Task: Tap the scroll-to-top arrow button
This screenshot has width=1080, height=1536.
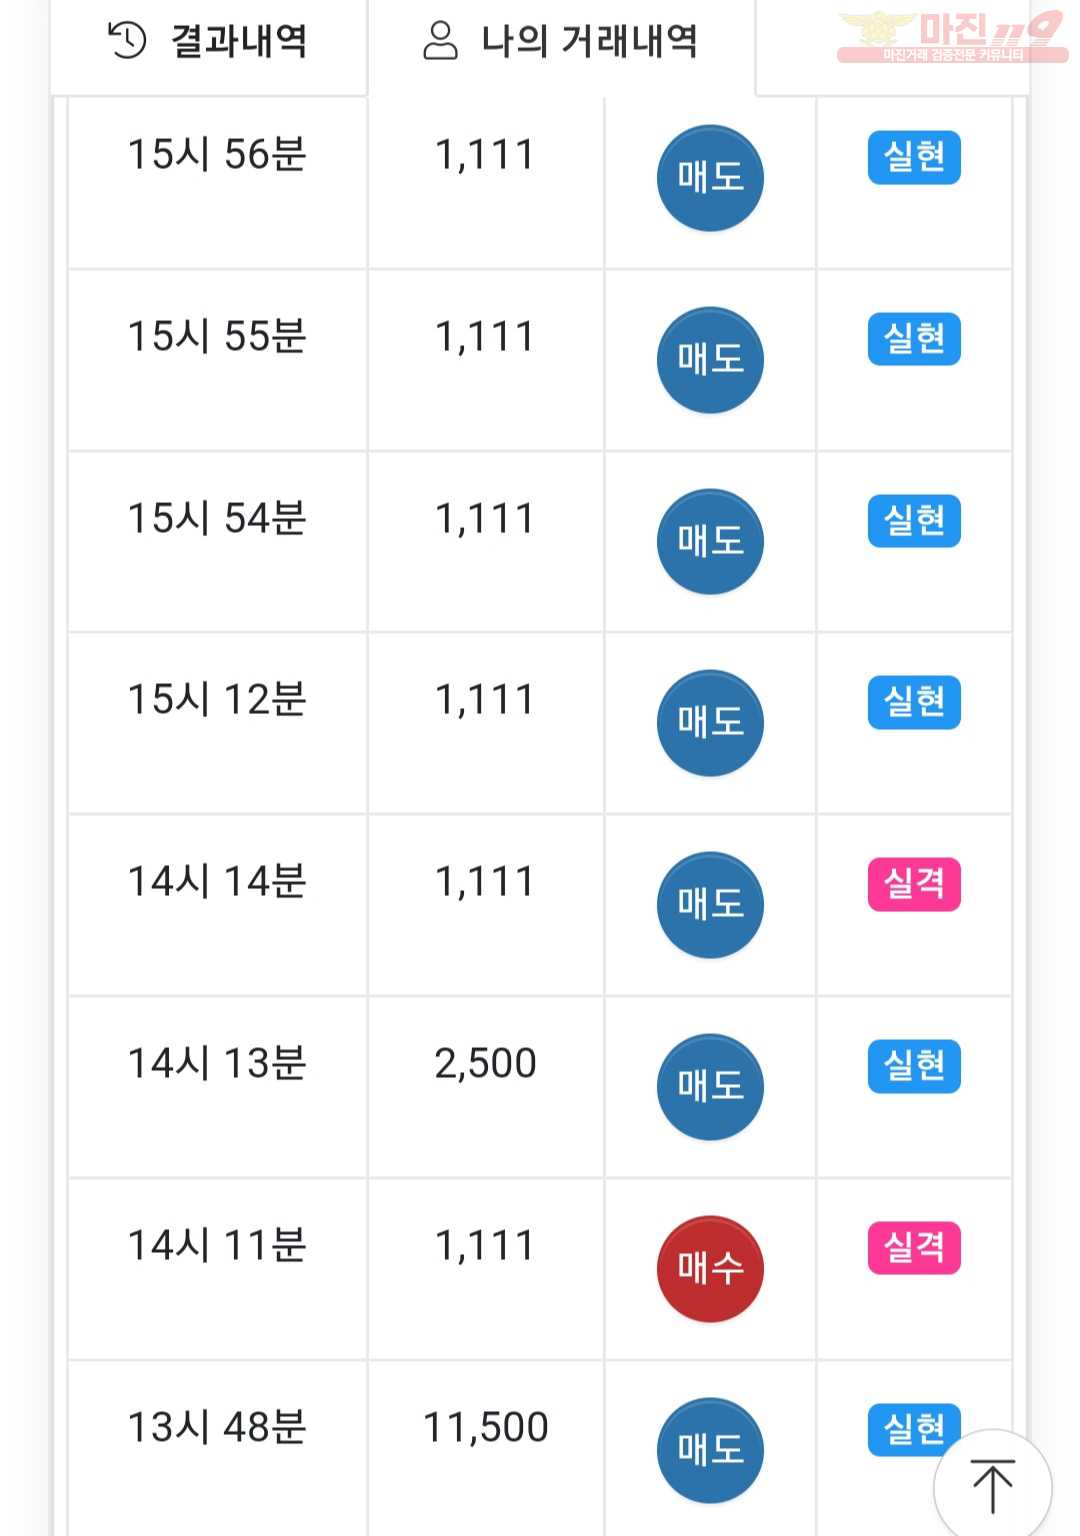Action: 993,1484
